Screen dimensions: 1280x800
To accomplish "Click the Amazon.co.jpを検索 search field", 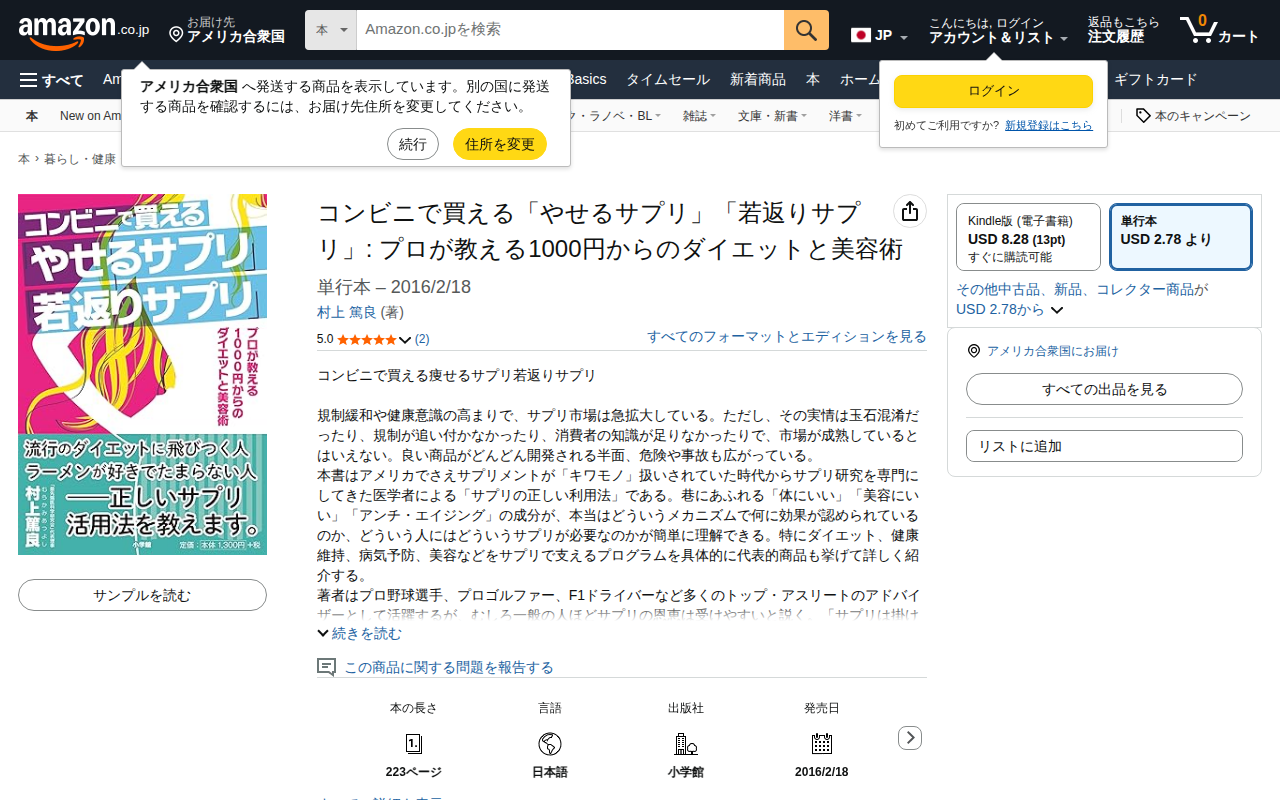I will tap(570, 30).
